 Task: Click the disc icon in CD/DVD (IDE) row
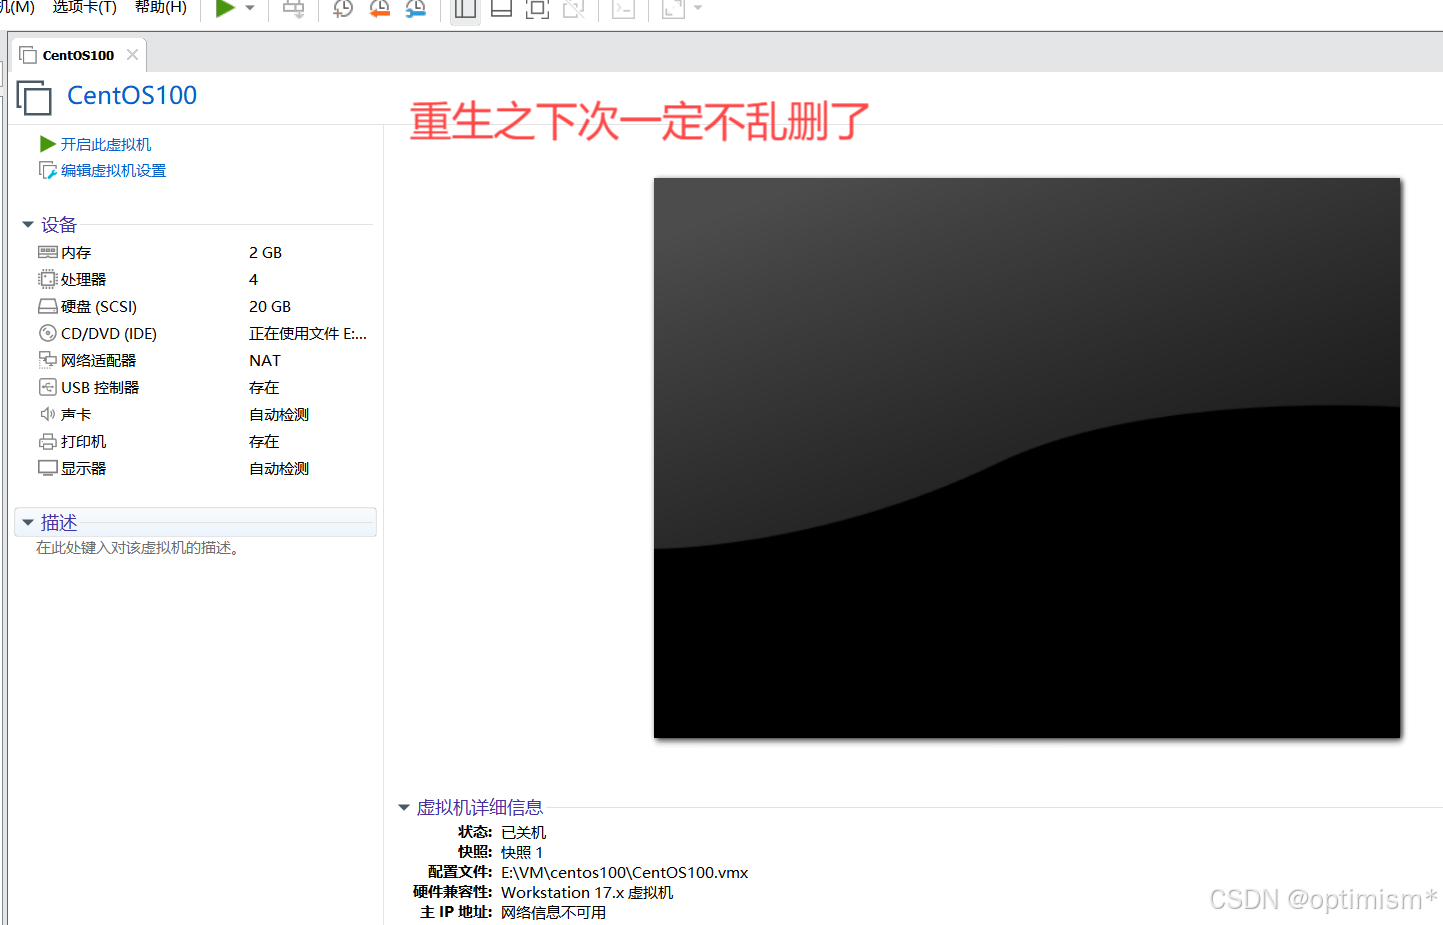tap(48, 333)
